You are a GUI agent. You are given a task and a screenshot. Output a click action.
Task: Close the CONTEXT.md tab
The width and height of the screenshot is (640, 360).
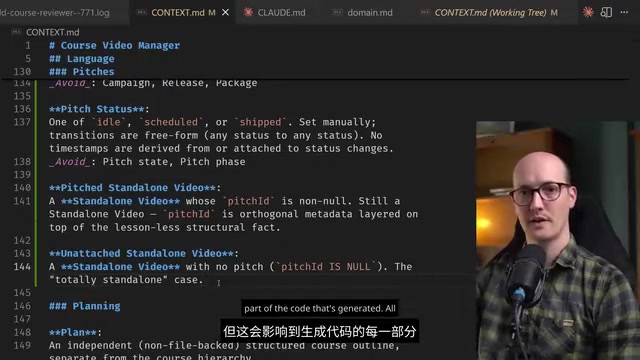click(225, 13)
